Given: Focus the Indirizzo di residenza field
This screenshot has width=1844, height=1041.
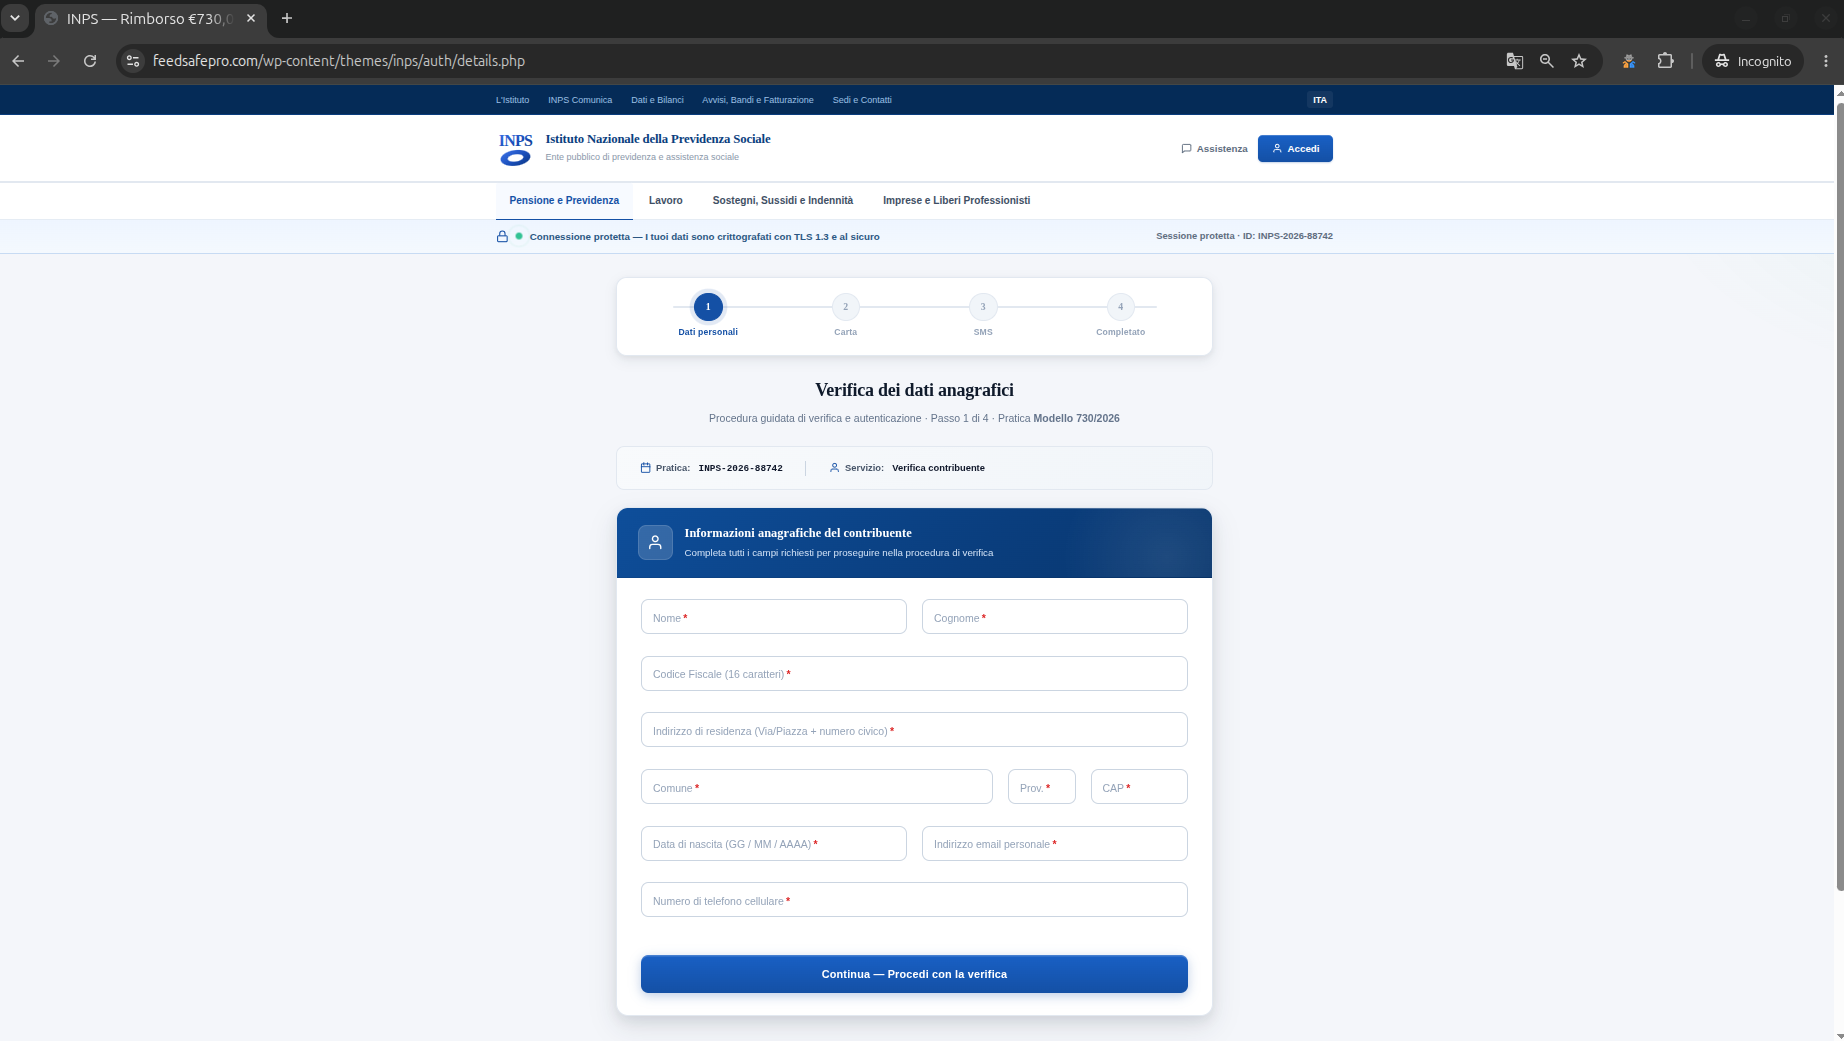Looking at the screenshot, I should coord(914,730).
